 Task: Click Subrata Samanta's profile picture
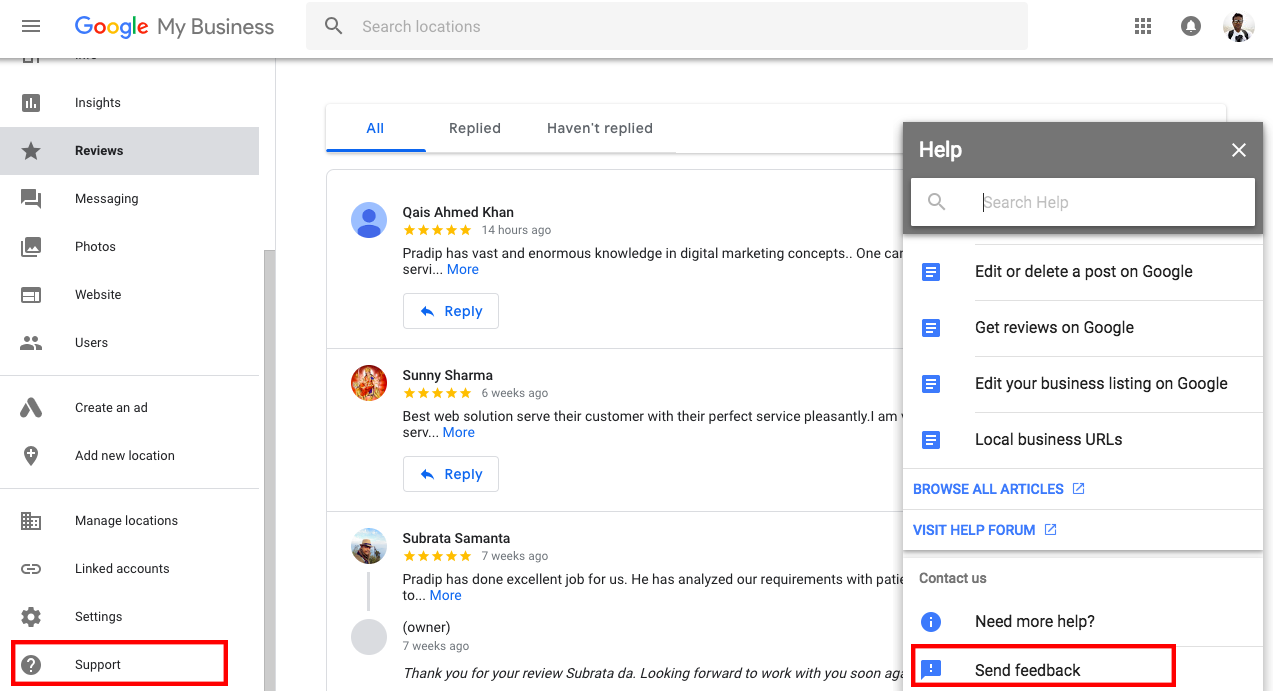tap(369, 546)
